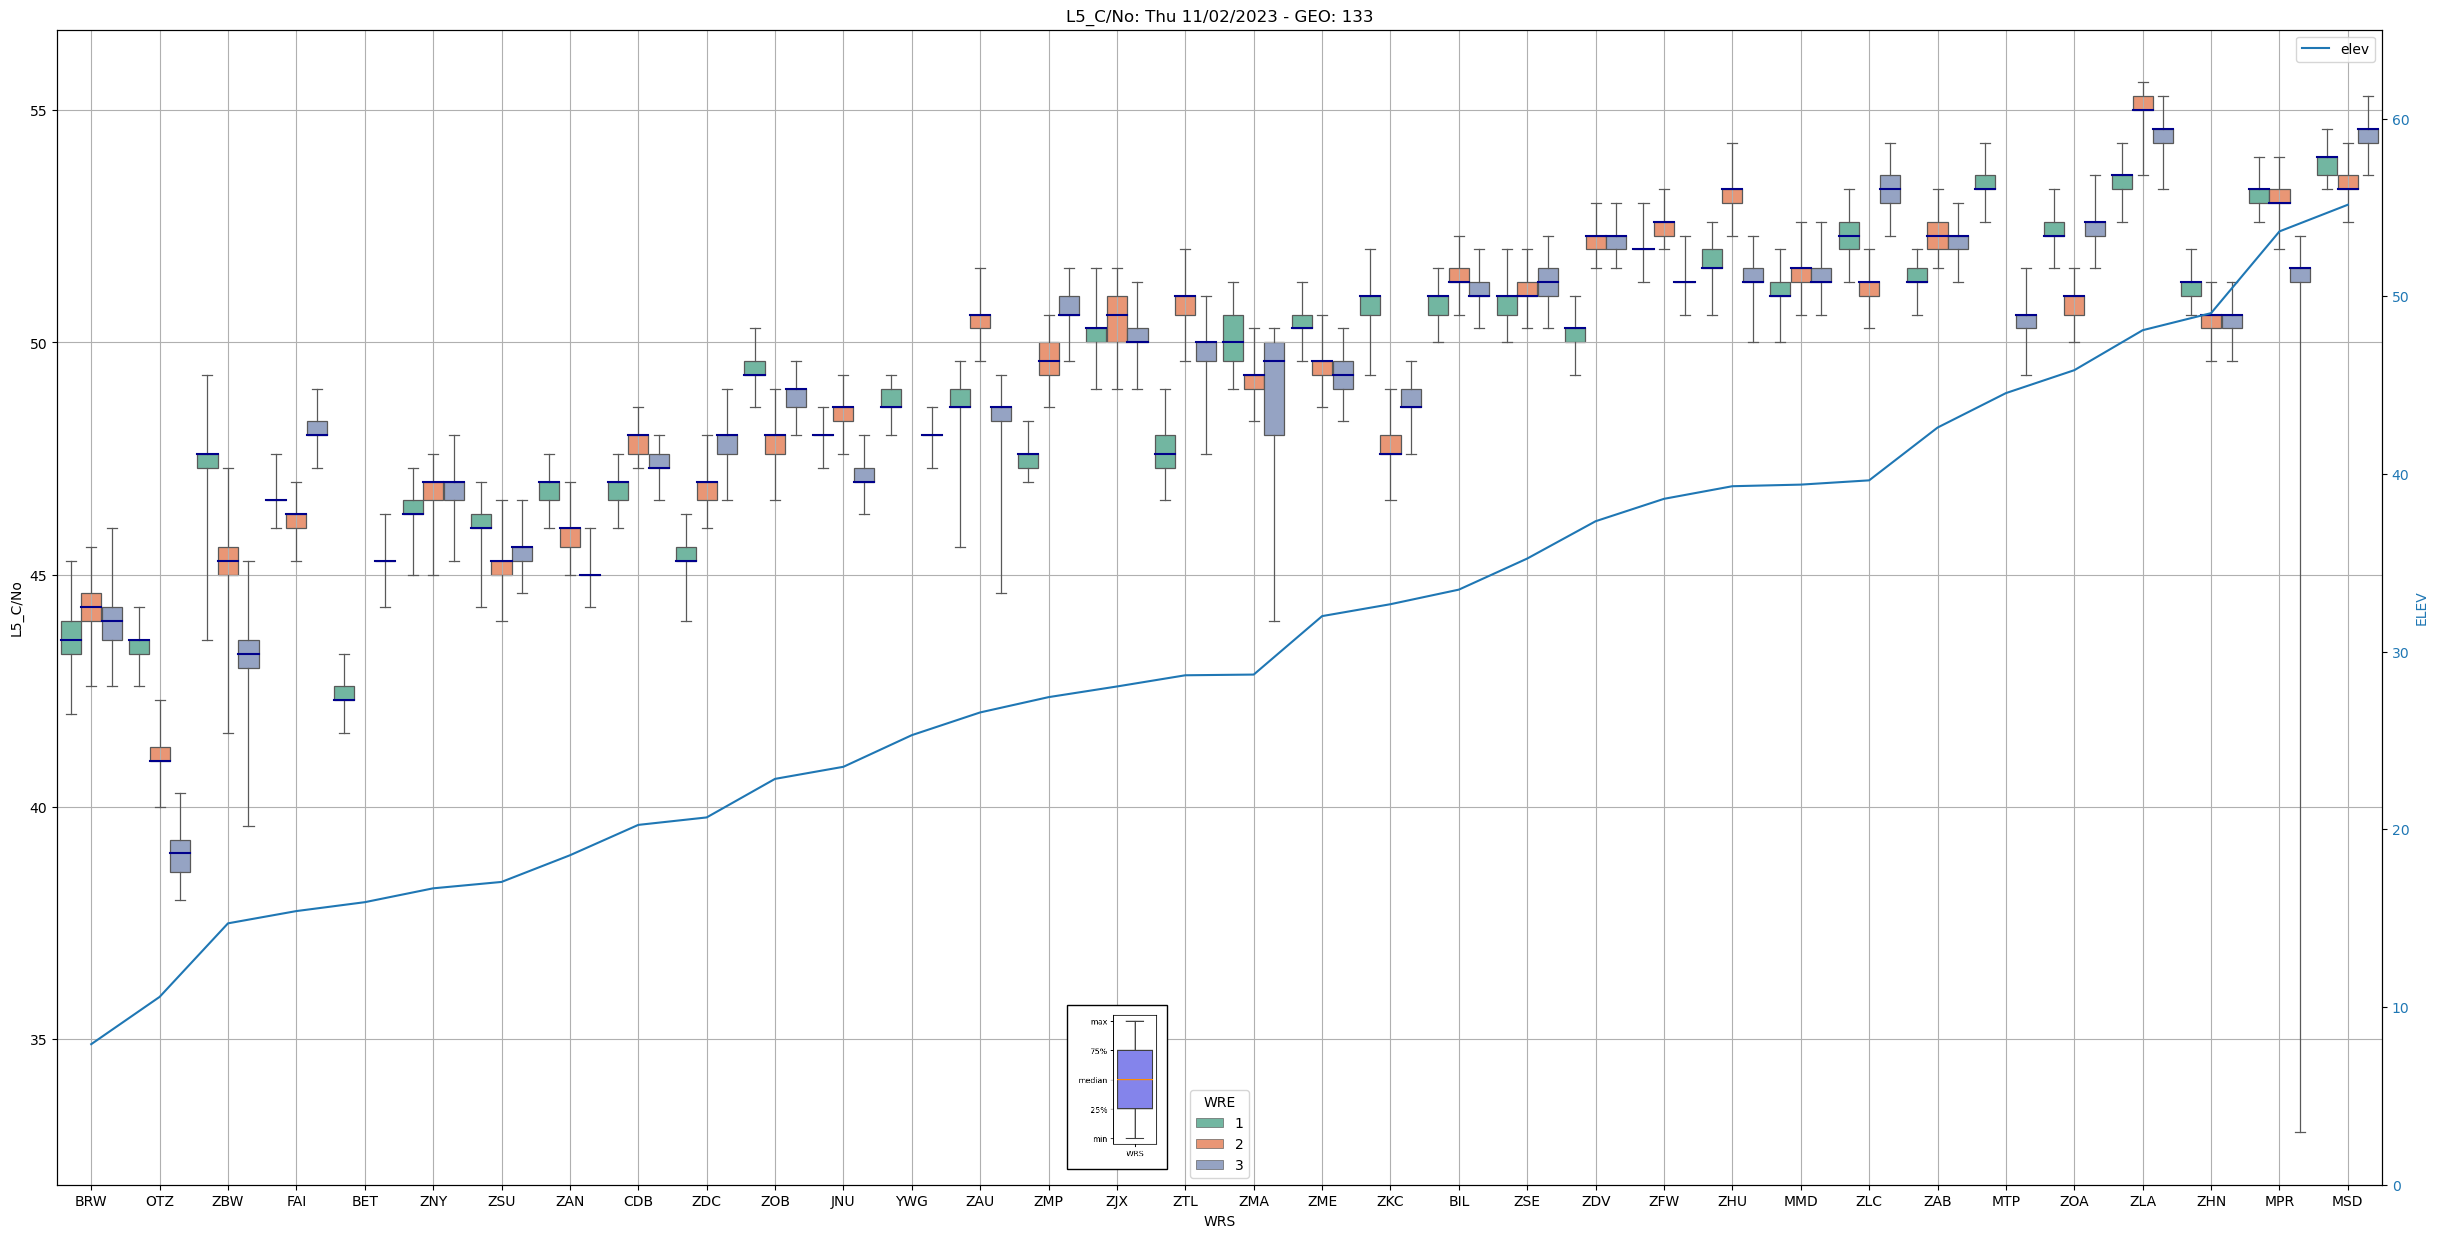Click the ZDC x-axis label
Image resolution: width=2439 pixels, height=1238 pixels.
click(706, 1201)
